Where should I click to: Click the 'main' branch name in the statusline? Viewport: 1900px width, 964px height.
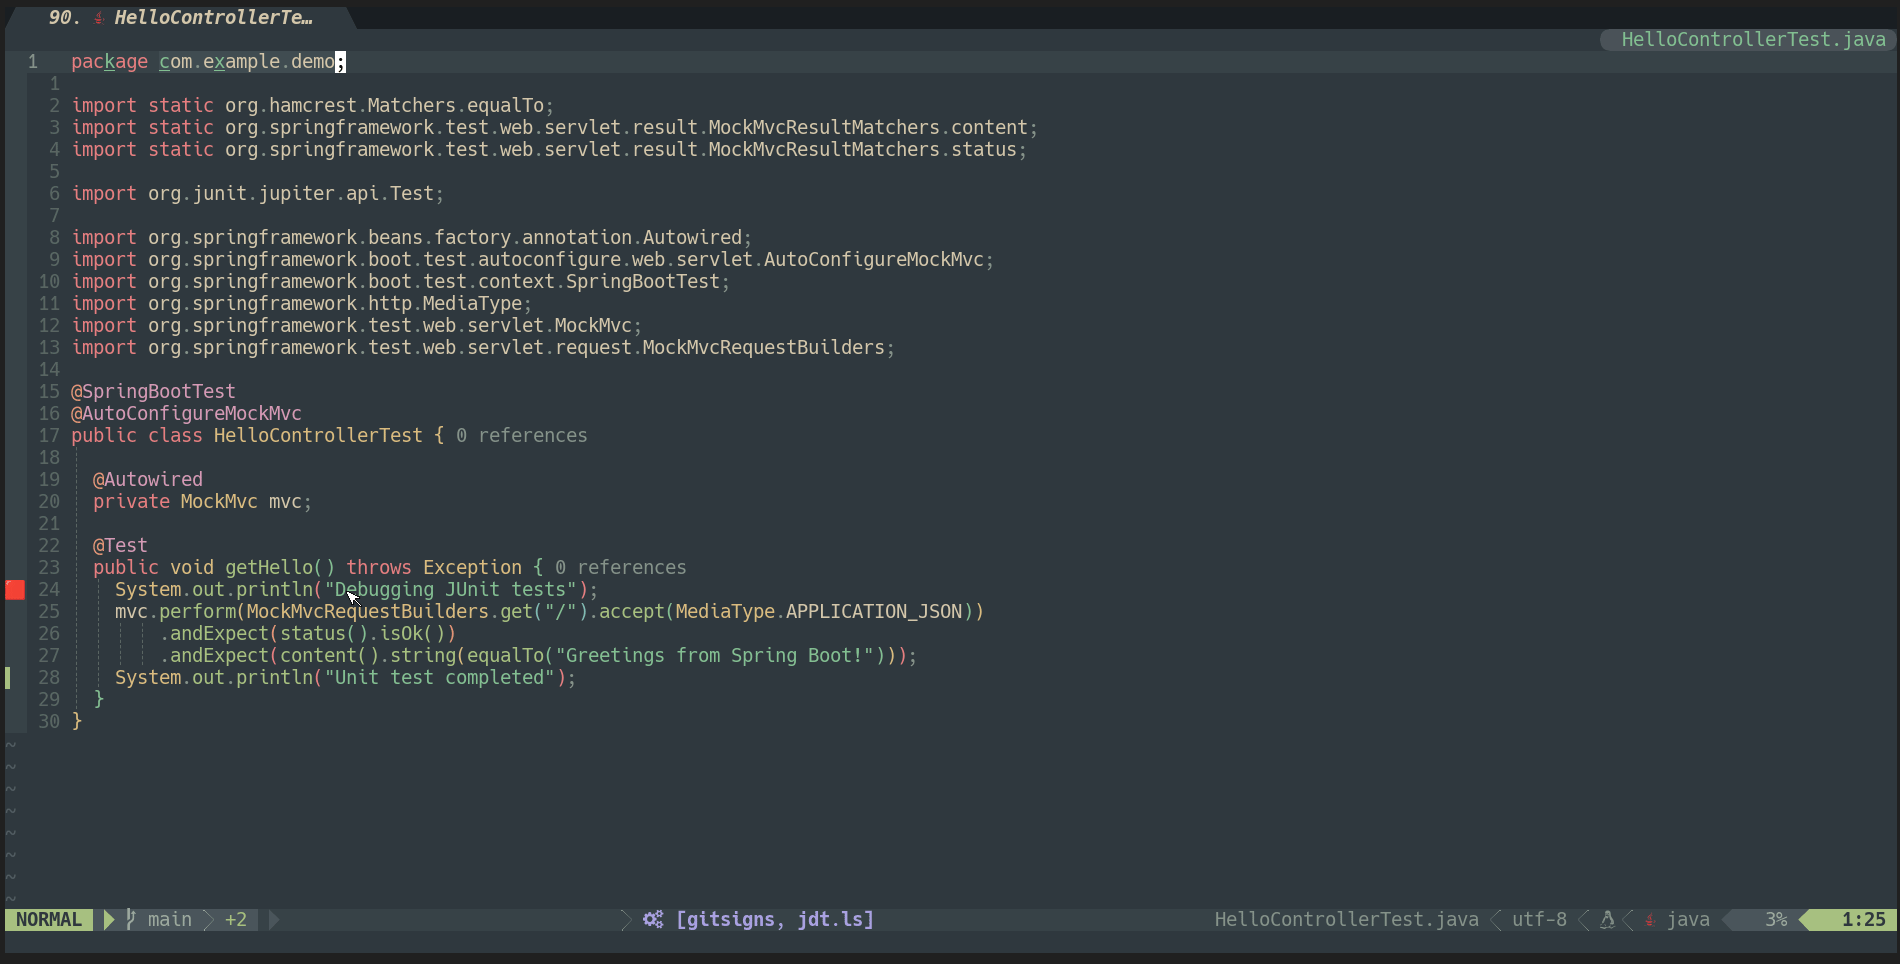click(x=170, y=919)
